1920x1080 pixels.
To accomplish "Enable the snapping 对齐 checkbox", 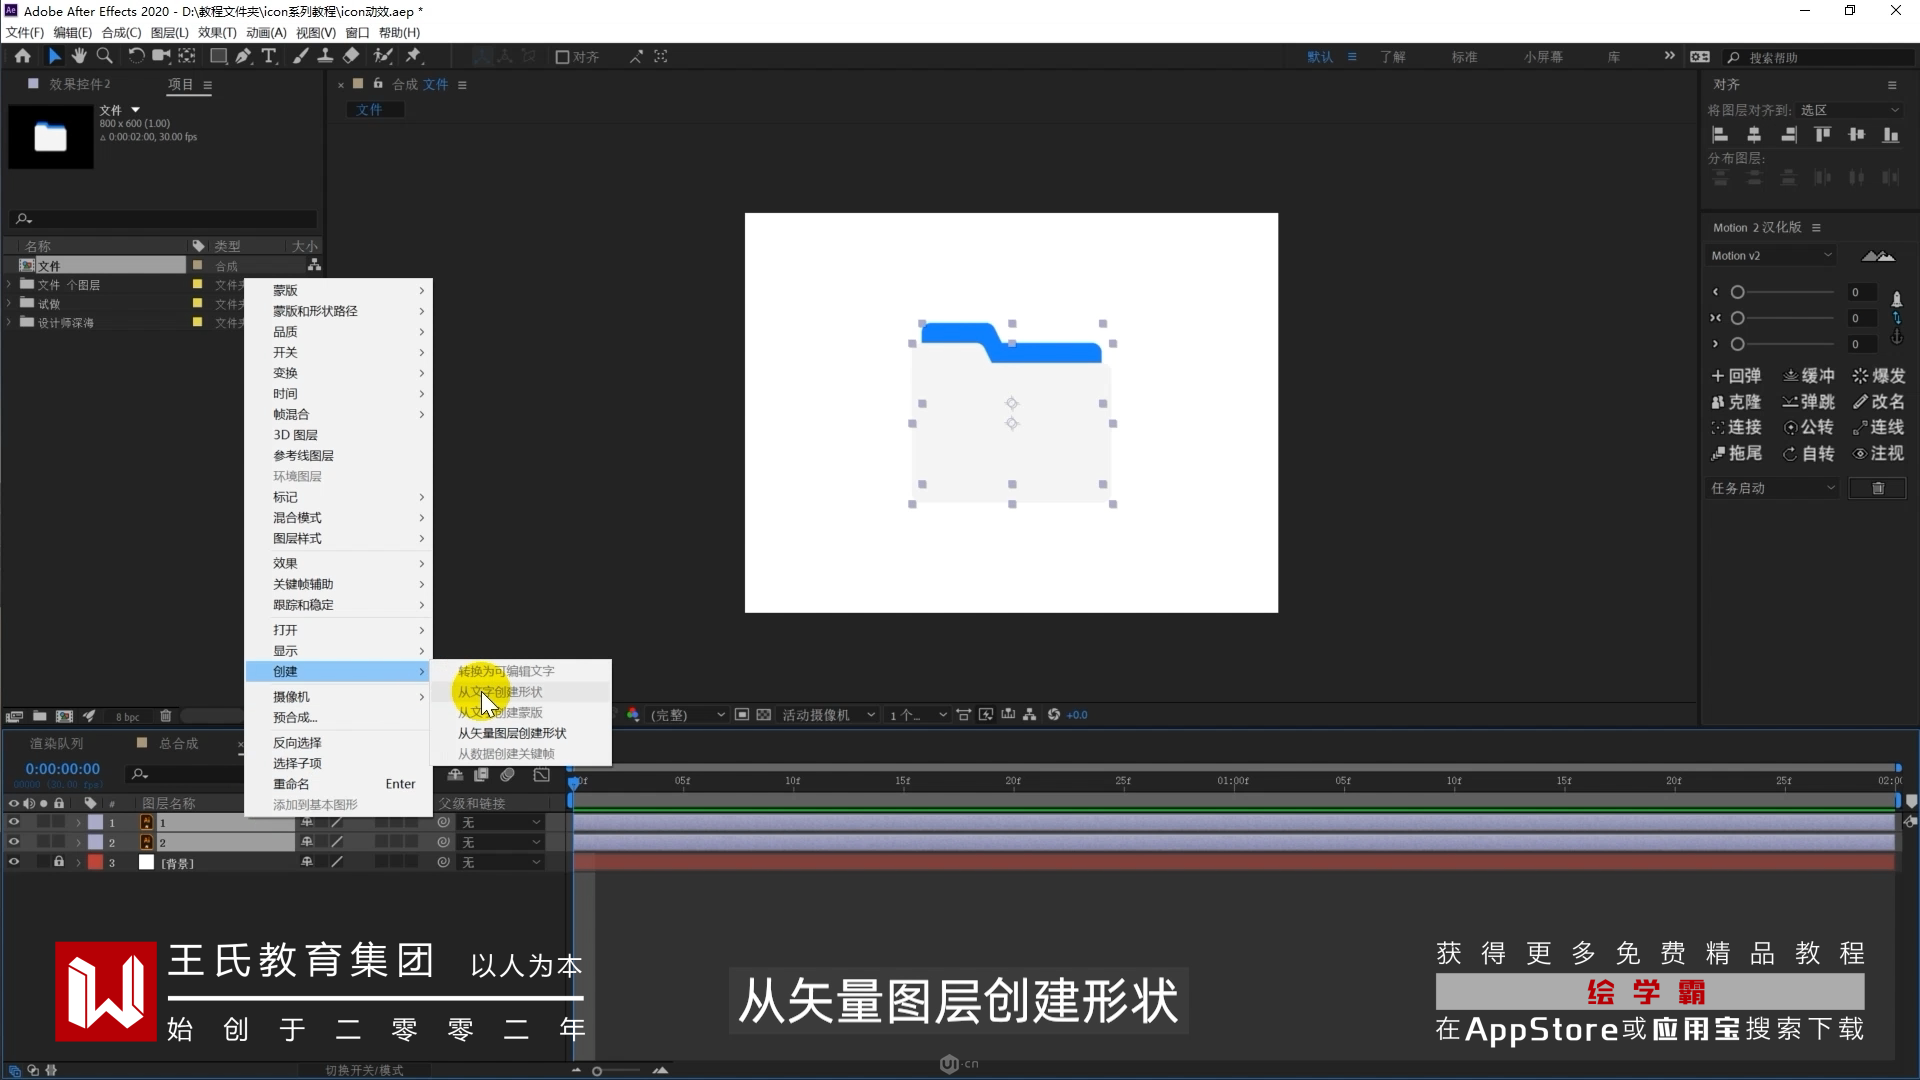I will [x=563, y=57].
